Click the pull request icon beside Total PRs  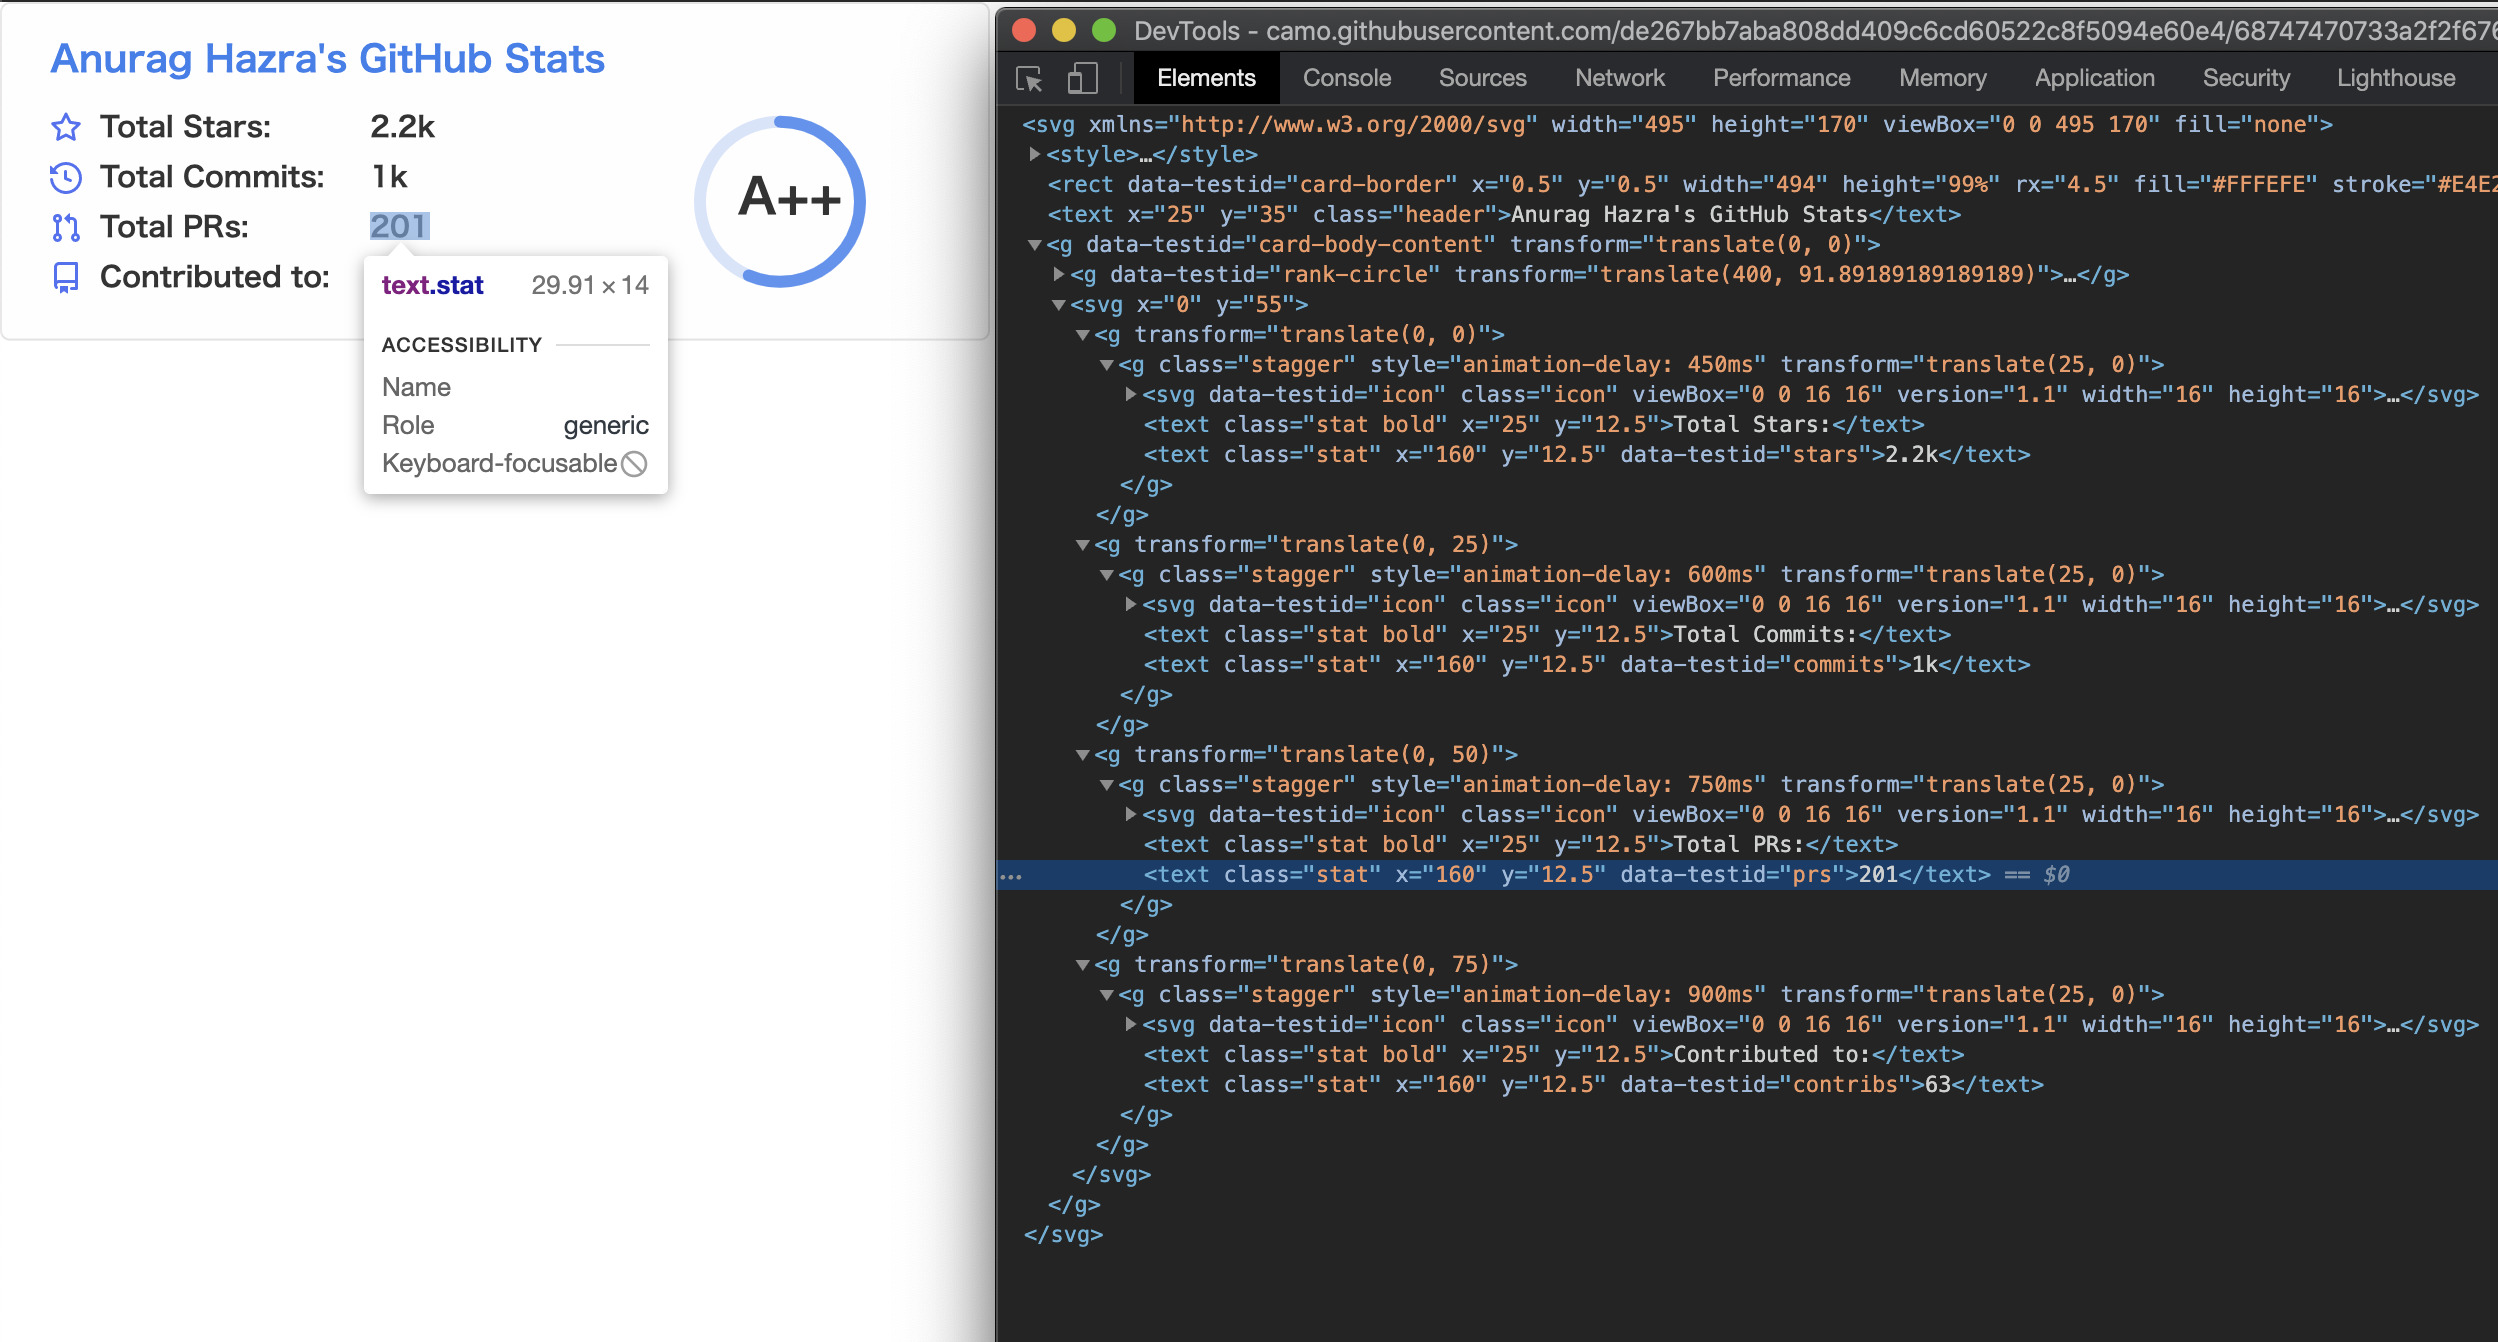tap(66, 228)
